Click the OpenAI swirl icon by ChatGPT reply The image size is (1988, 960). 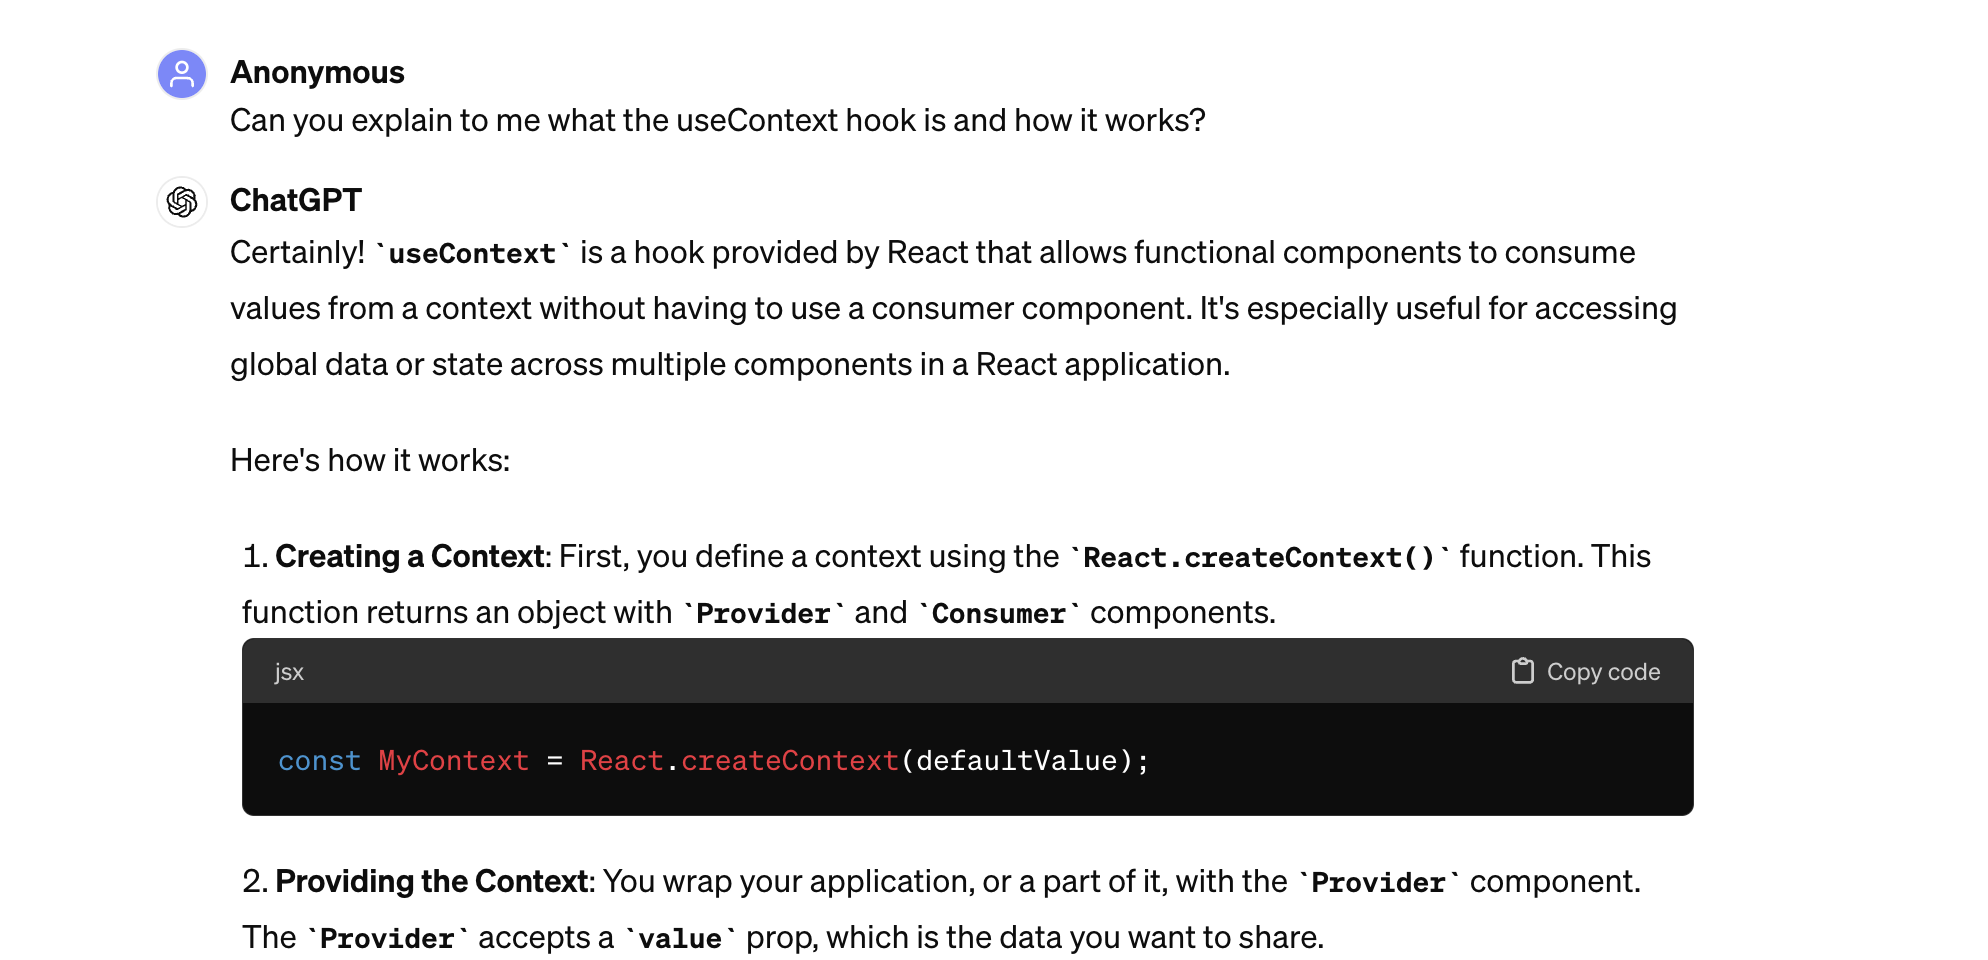coord(181,202)
